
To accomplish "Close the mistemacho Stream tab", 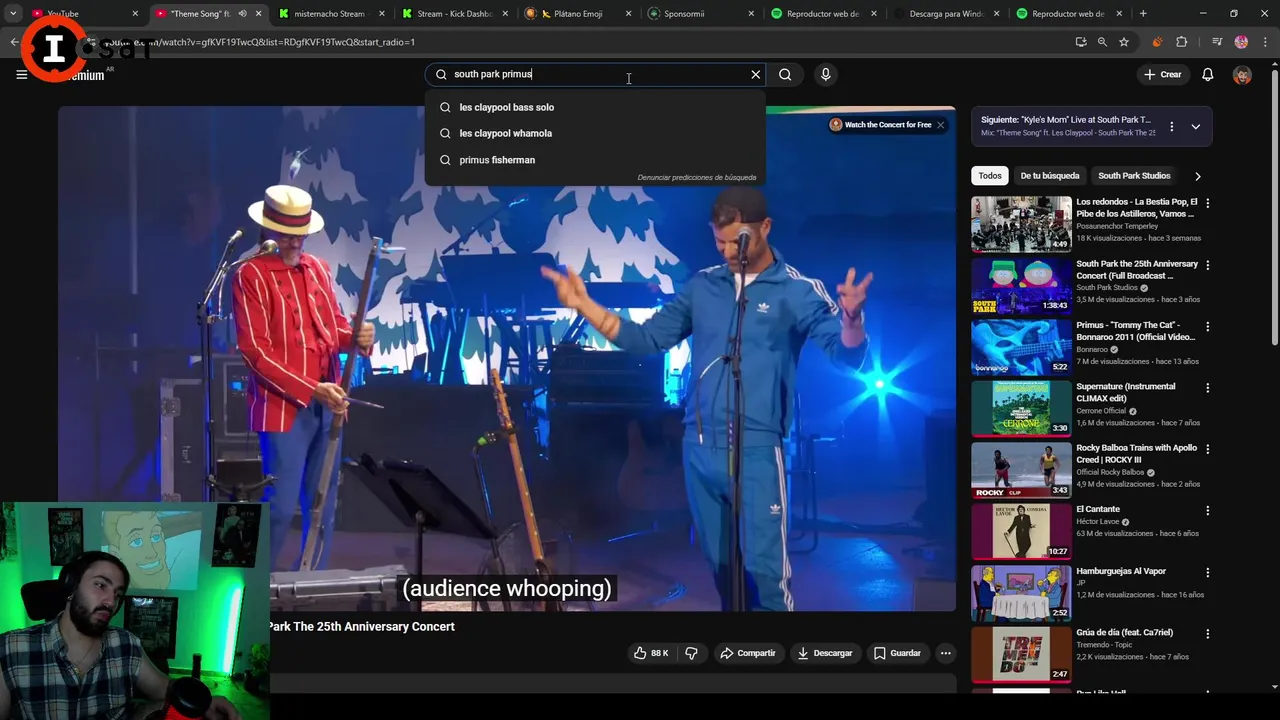I will pos(382,14).
